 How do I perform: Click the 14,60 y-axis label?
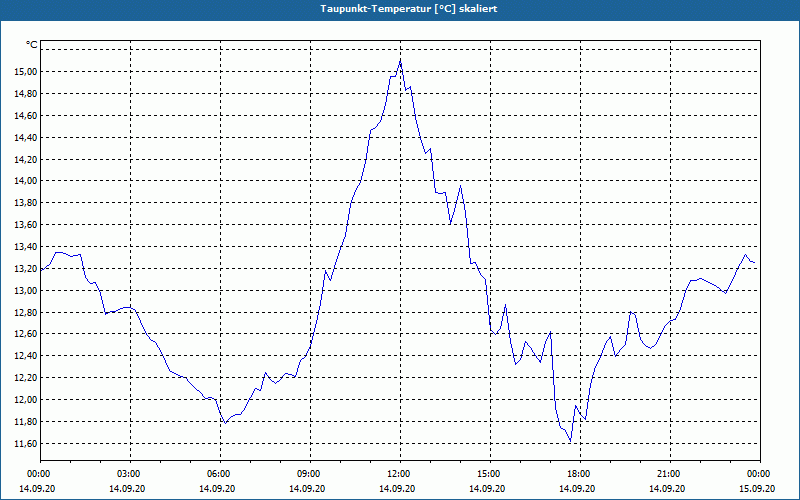pyautogui.click(x=27, y=116)
